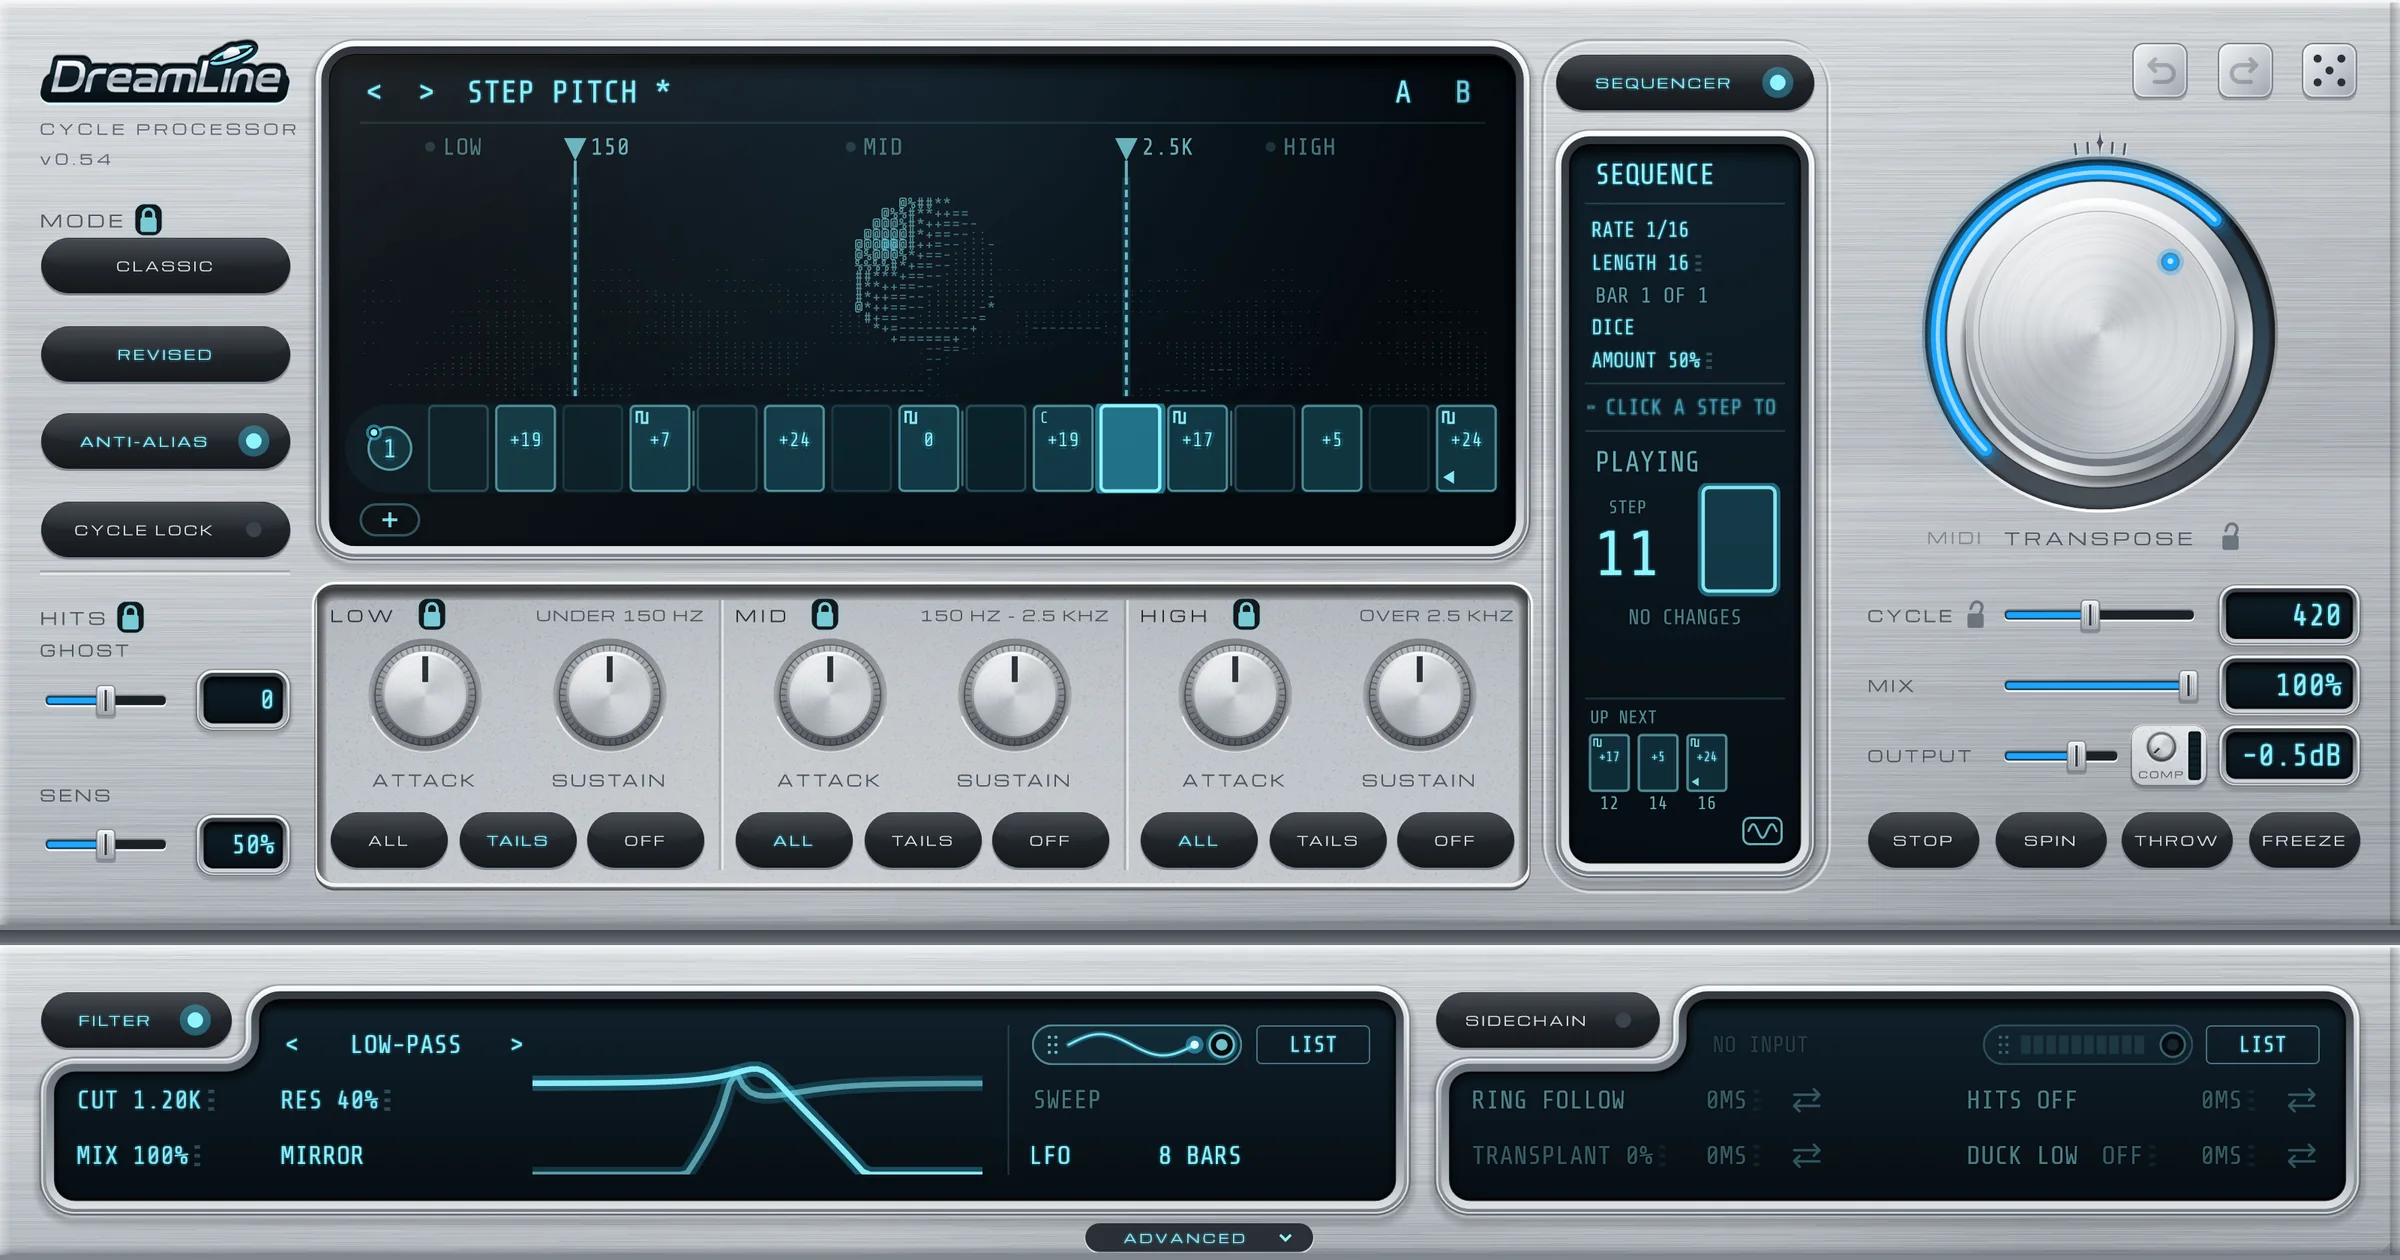The image size is (2400, 1260).
Task: Click the plus button to add a lane
Action: pos(390,520)
